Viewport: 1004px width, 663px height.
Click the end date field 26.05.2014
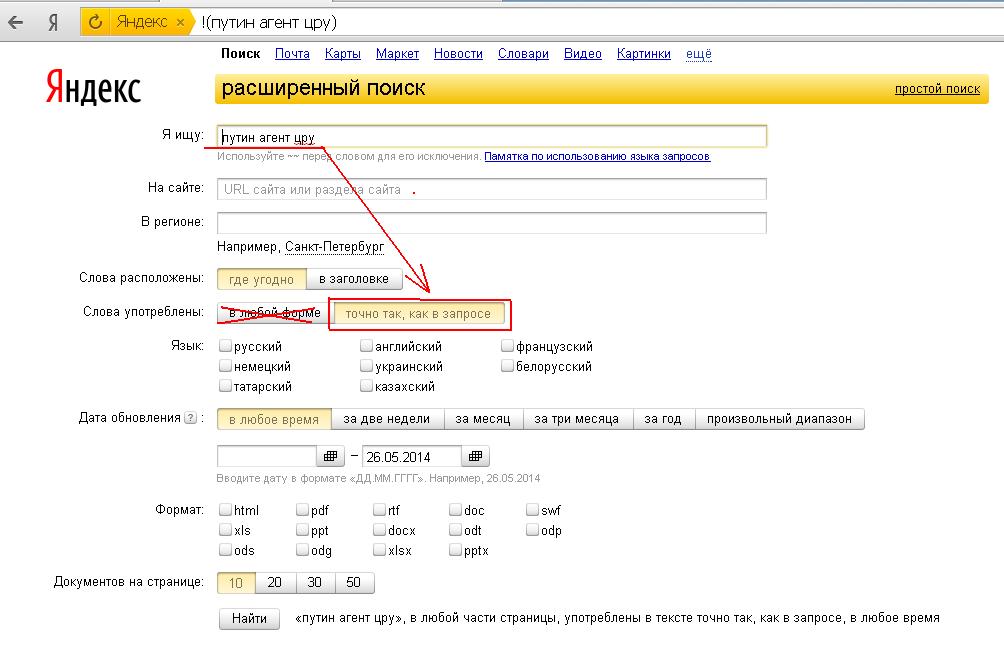pos(412,457)
